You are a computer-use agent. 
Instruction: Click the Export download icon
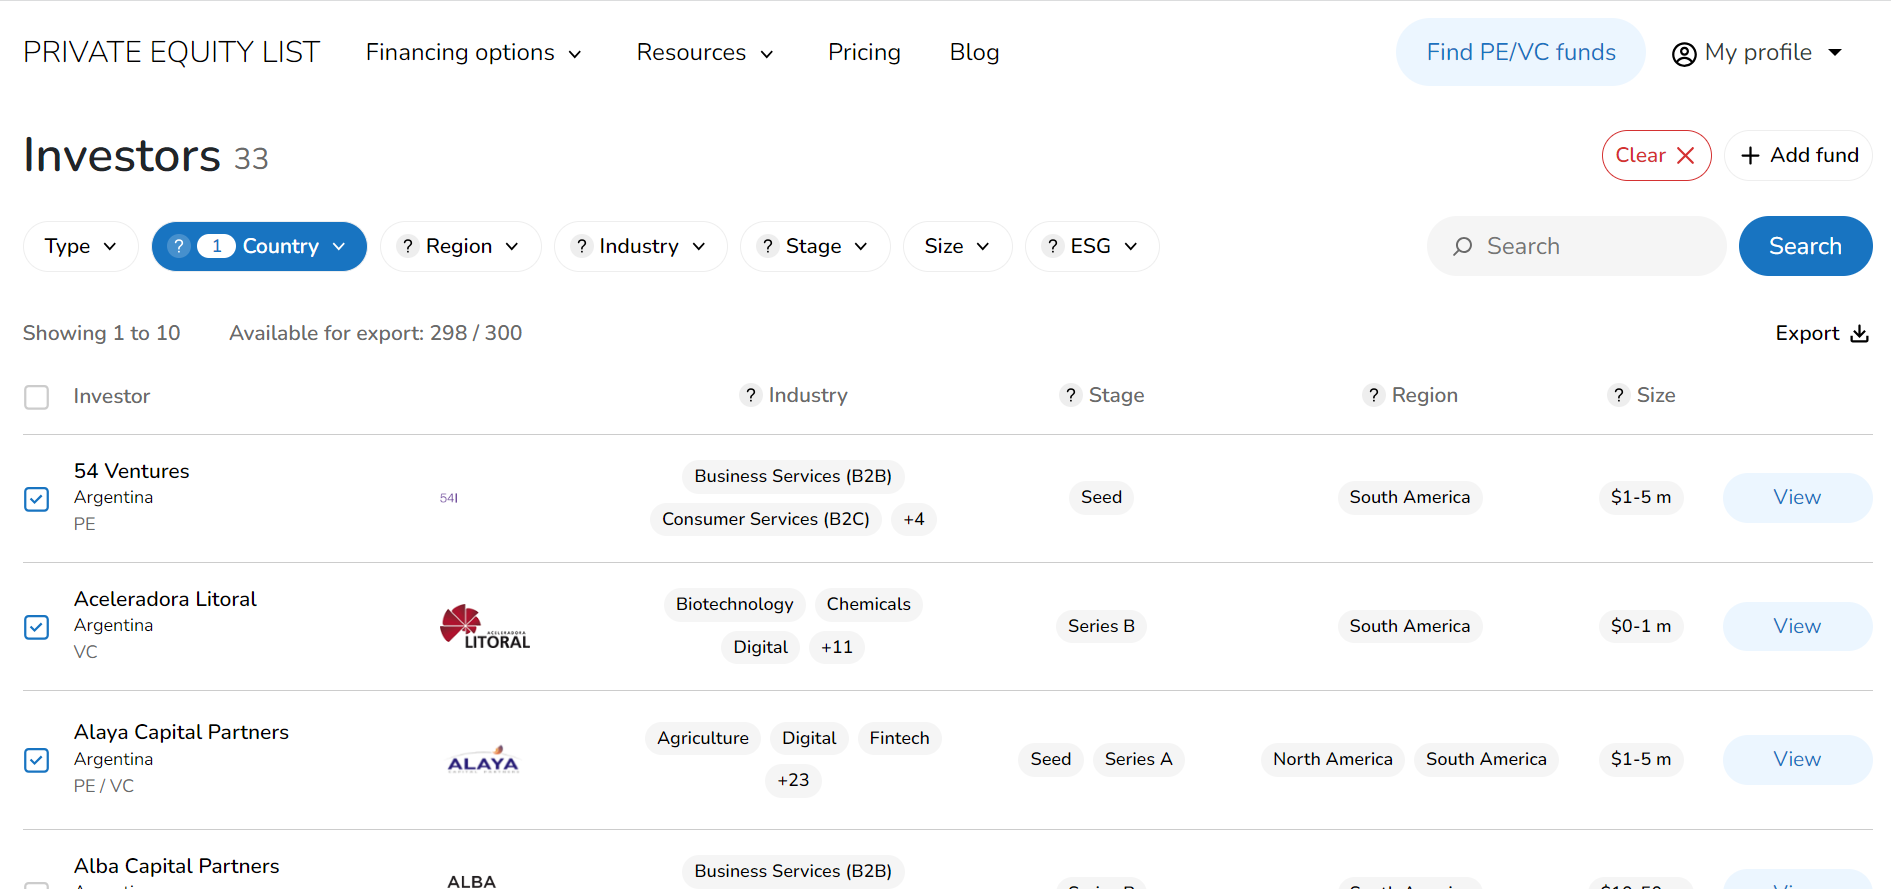(x=1859, y=333)
